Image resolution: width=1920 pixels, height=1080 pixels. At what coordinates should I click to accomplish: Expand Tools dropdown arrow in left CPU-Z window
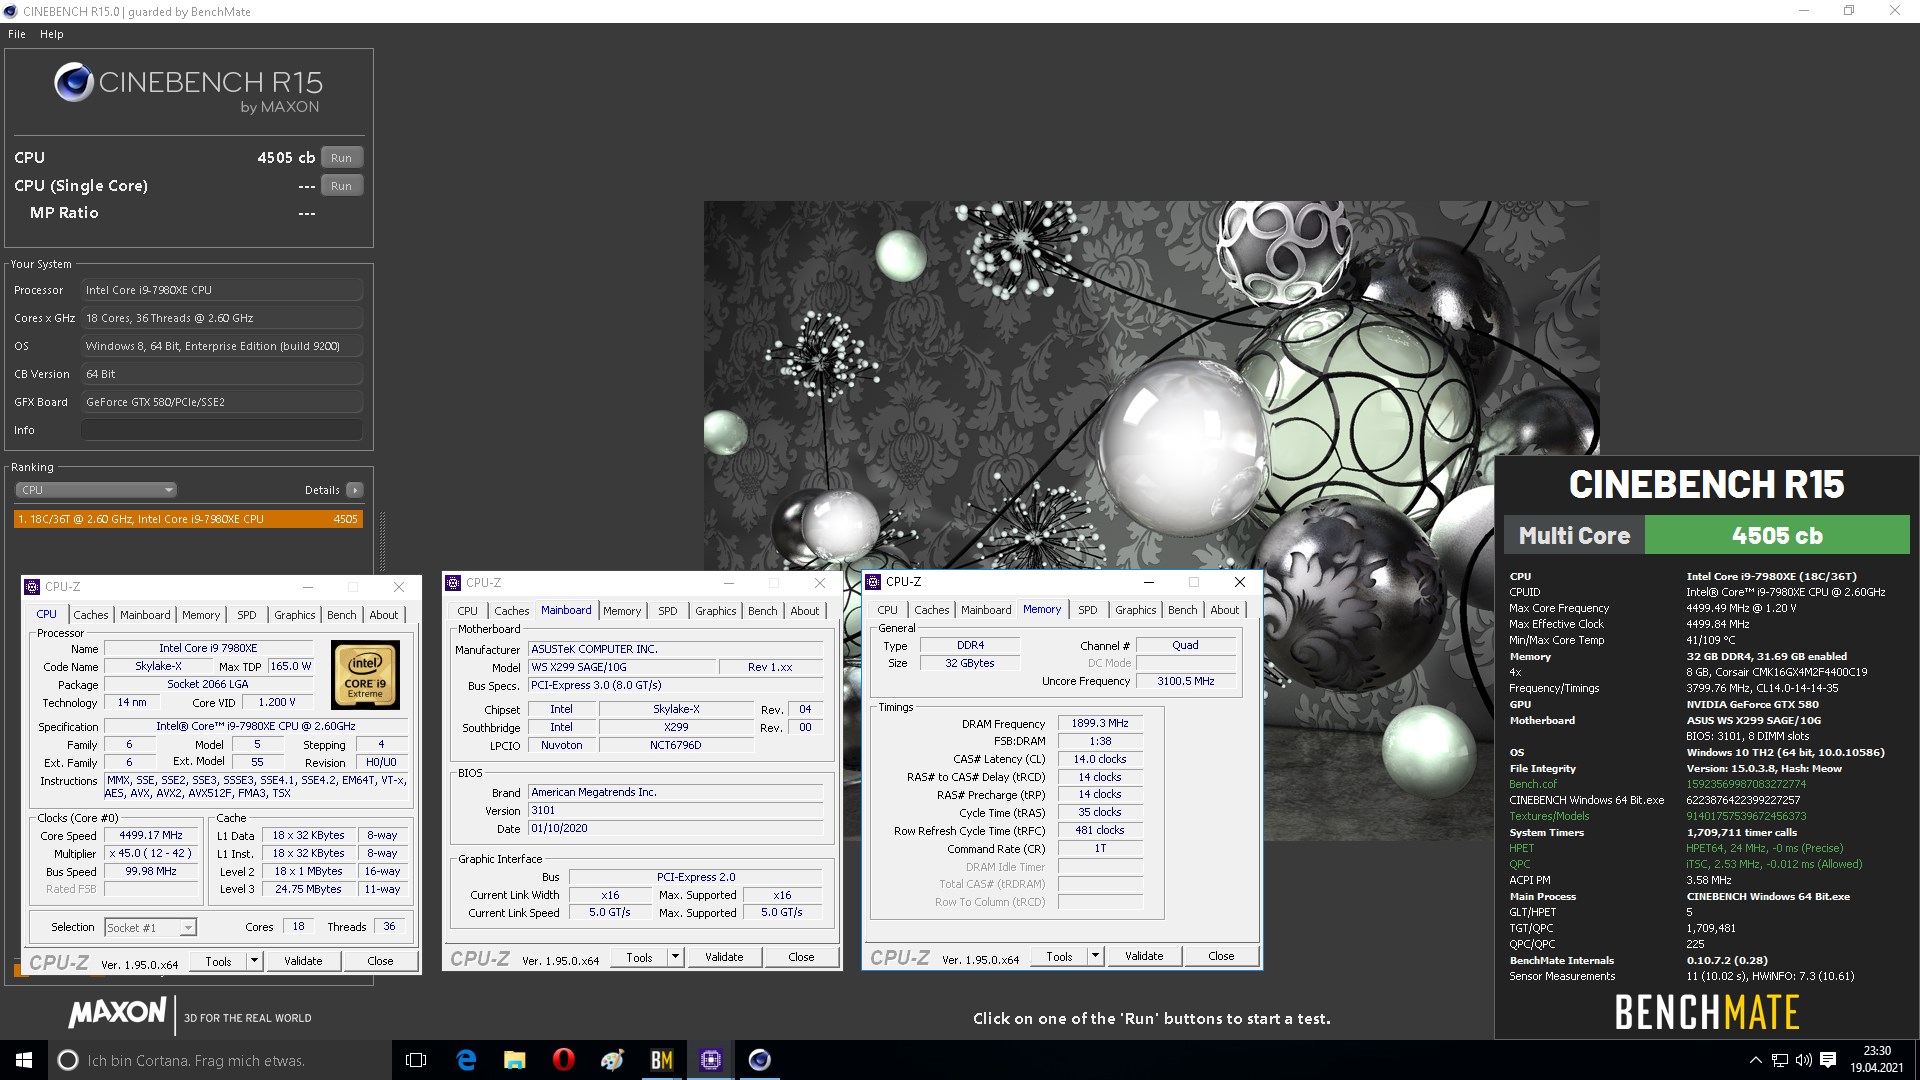pos(254,961)
